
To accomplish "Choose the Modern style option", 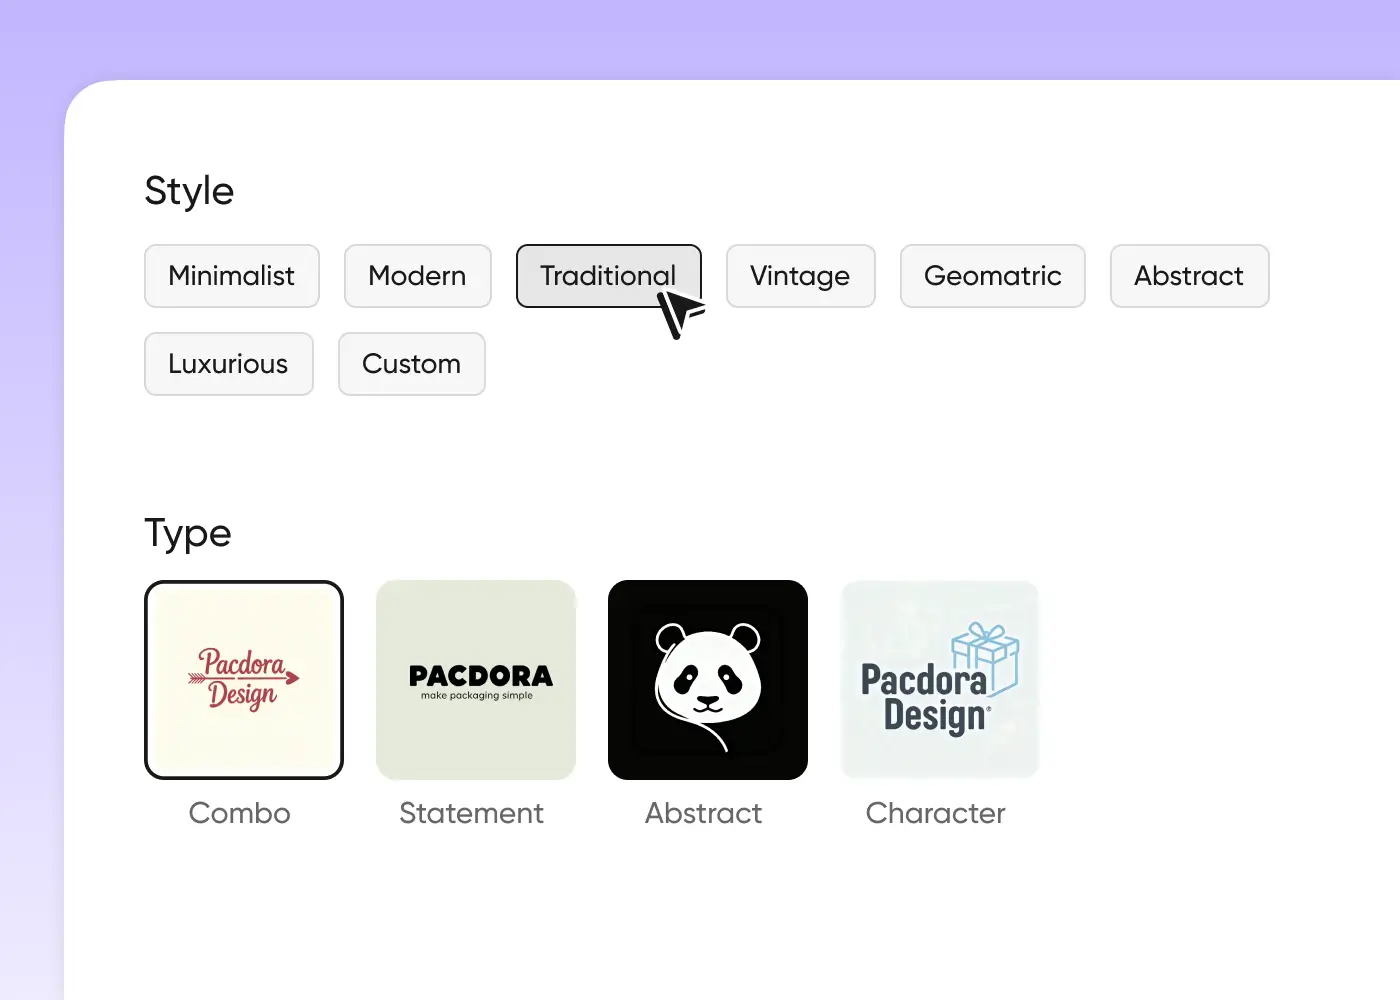I will tap(417, 276).
